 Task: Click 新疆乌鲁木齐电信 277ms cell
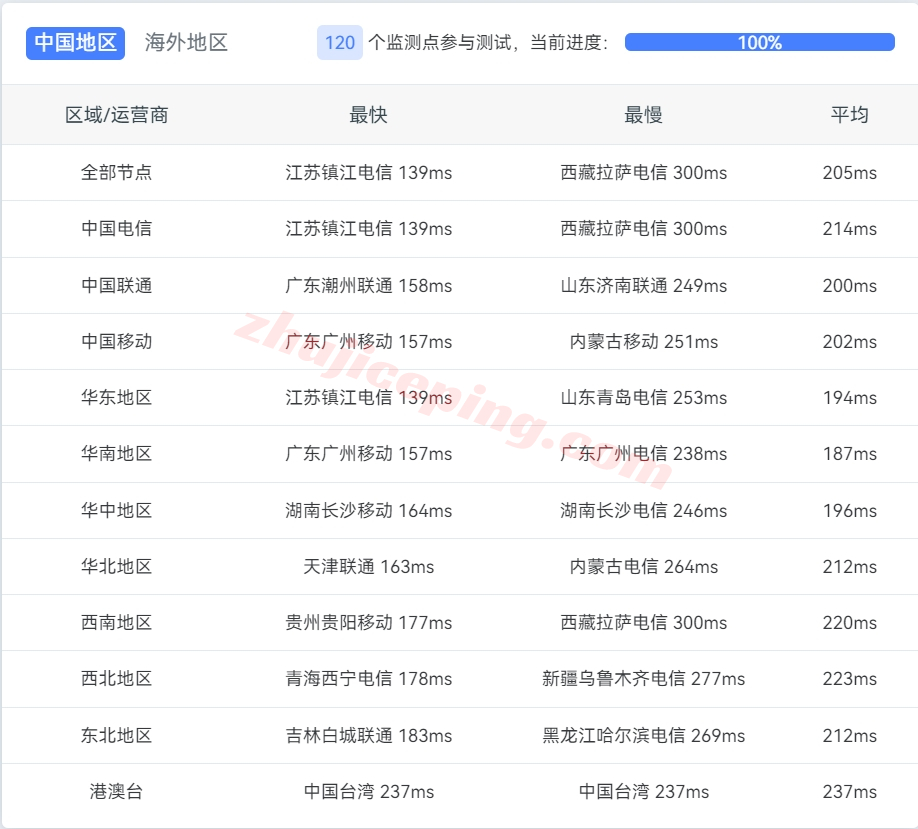pos(643,679)
